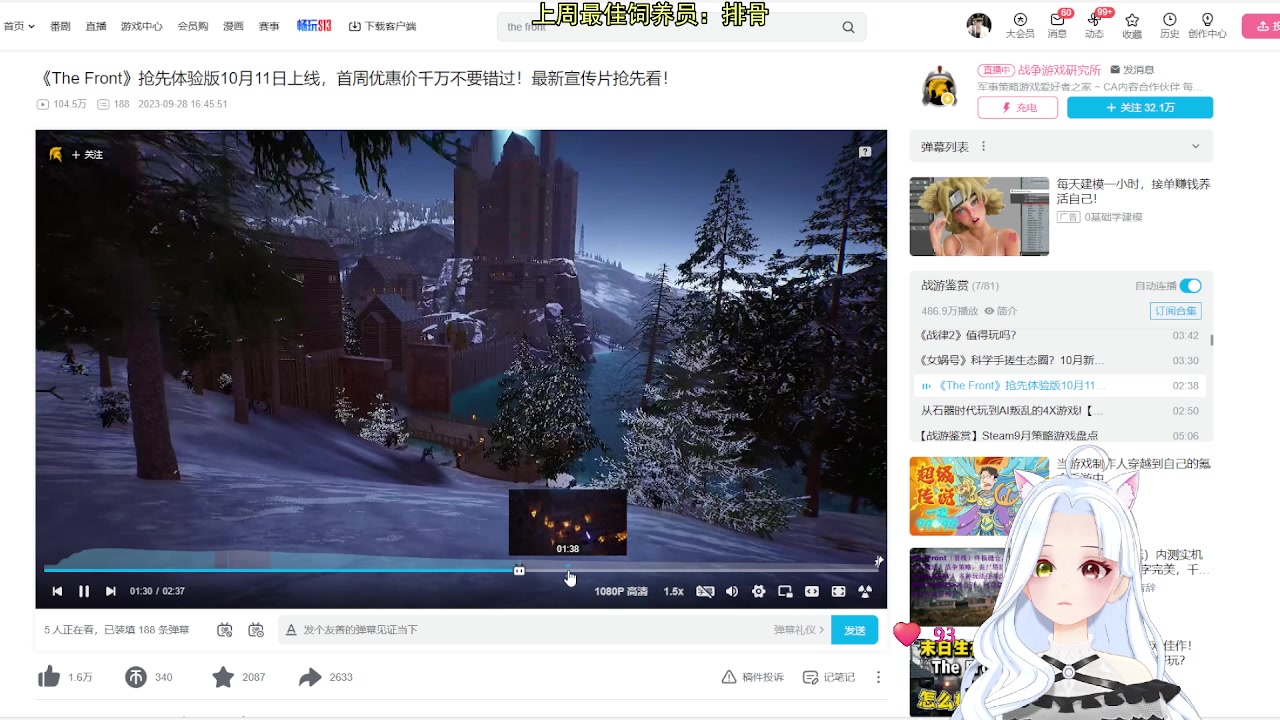This screenshot has width=1280, height=720.
Task: Open the 每天建模一小时 ad thumbnail
Action: click(979, 216)
